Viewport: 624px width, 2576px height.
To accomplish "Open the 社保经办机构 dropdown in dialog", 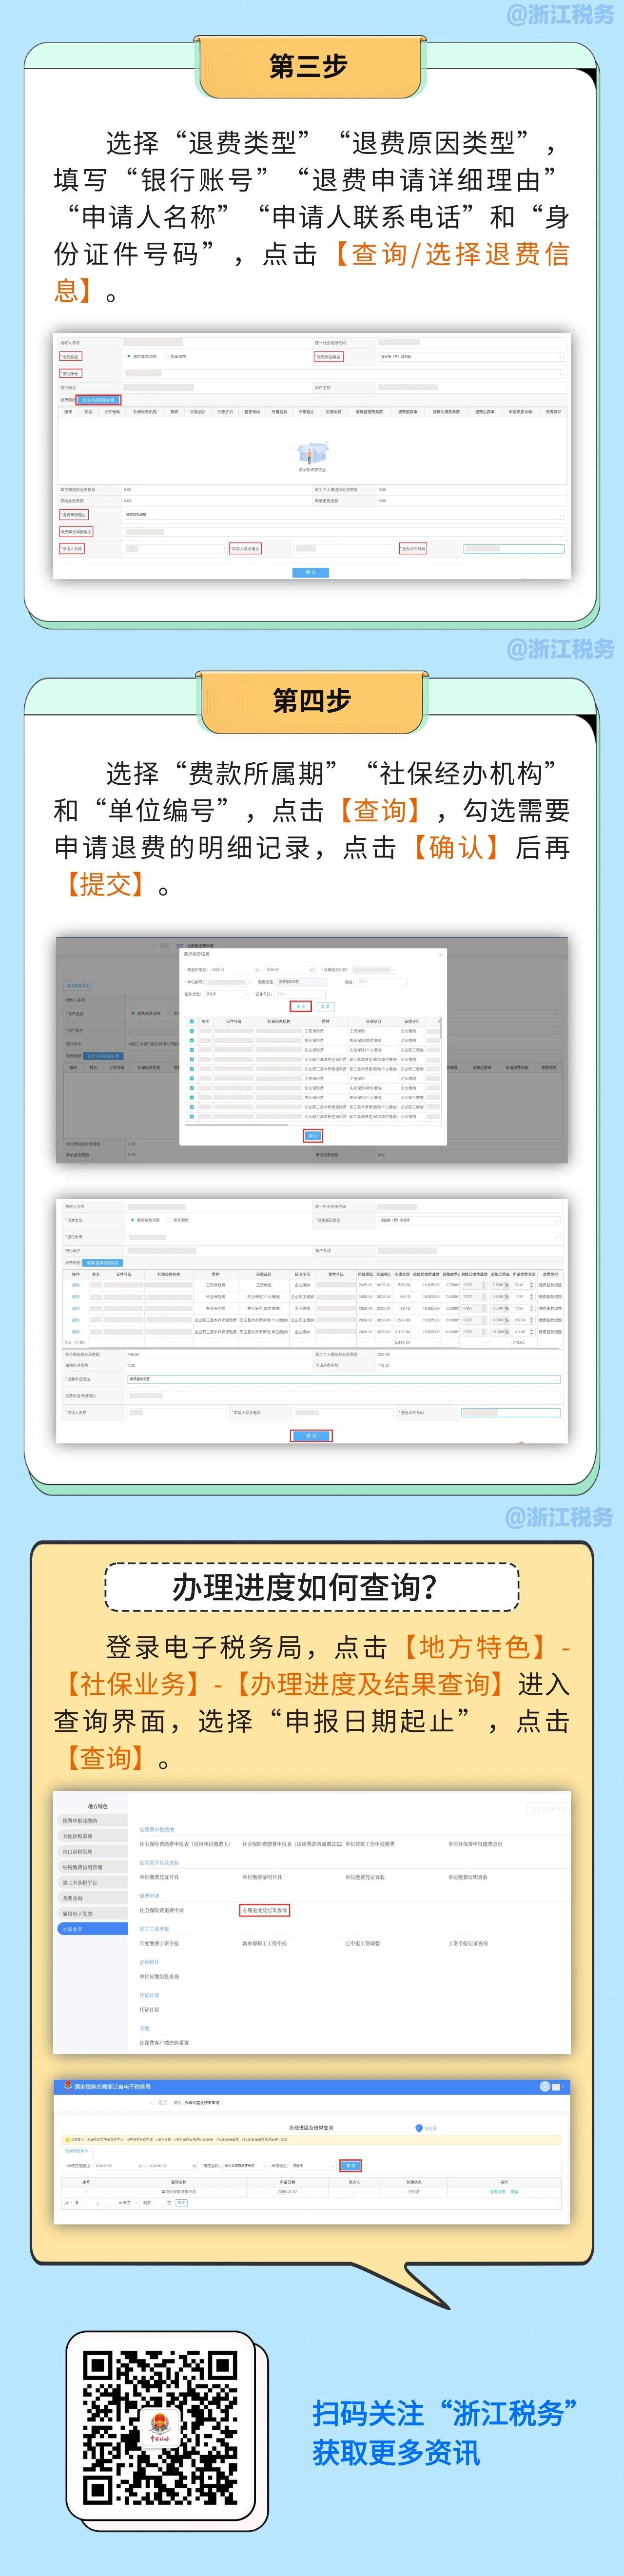I will (x=373, y=970).
